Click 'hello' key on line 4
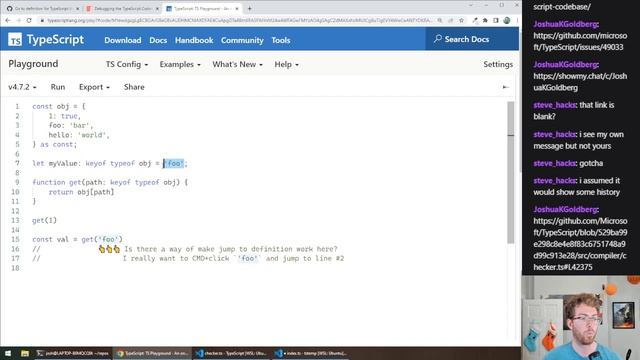The height and width of the screenshot is (360, 640). pyautogui.click(x=59, y=135)
